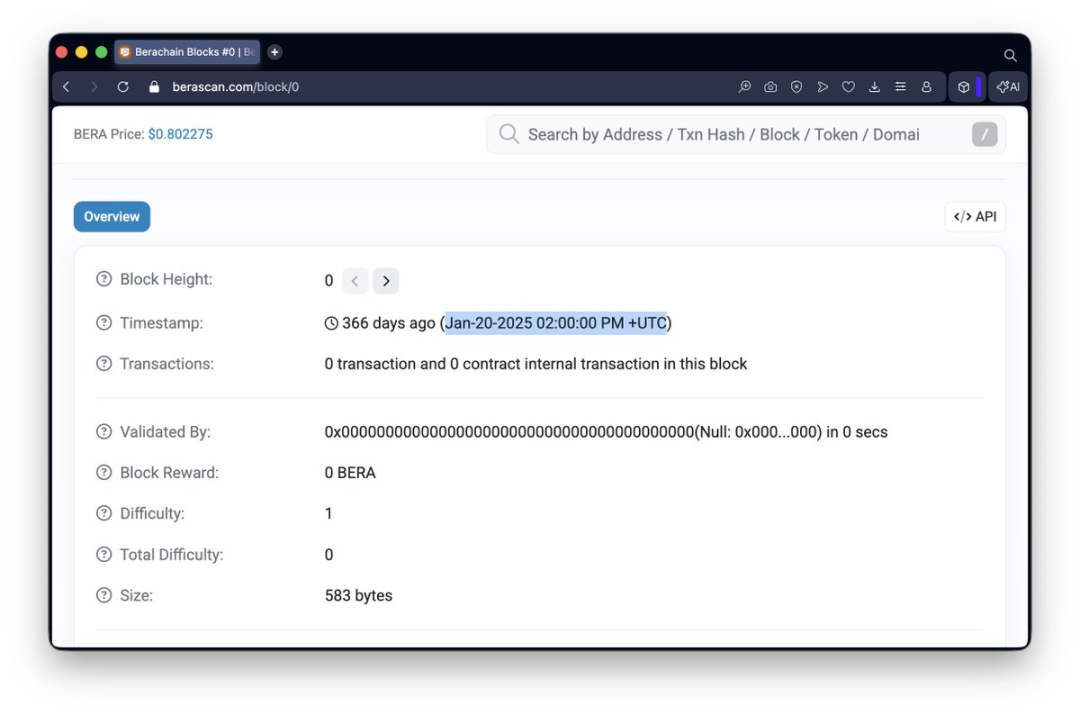
Task: Click the browser reload icon
Action: coord(123,87)
